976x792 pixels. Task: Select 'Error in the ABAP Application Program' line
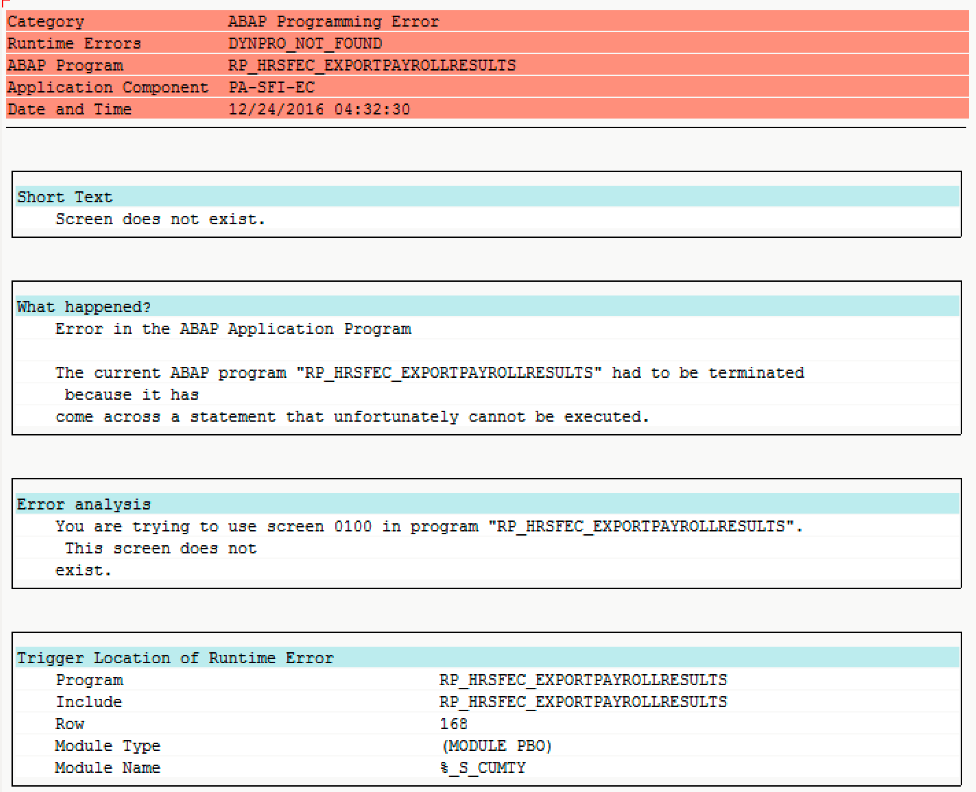pyautogui.click(x=233, y=329)
